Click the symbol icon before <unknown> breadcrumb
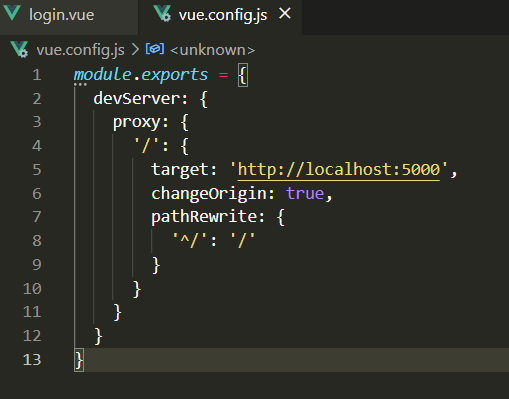Viewport: 509px width, 399px height. pos(155,49)
